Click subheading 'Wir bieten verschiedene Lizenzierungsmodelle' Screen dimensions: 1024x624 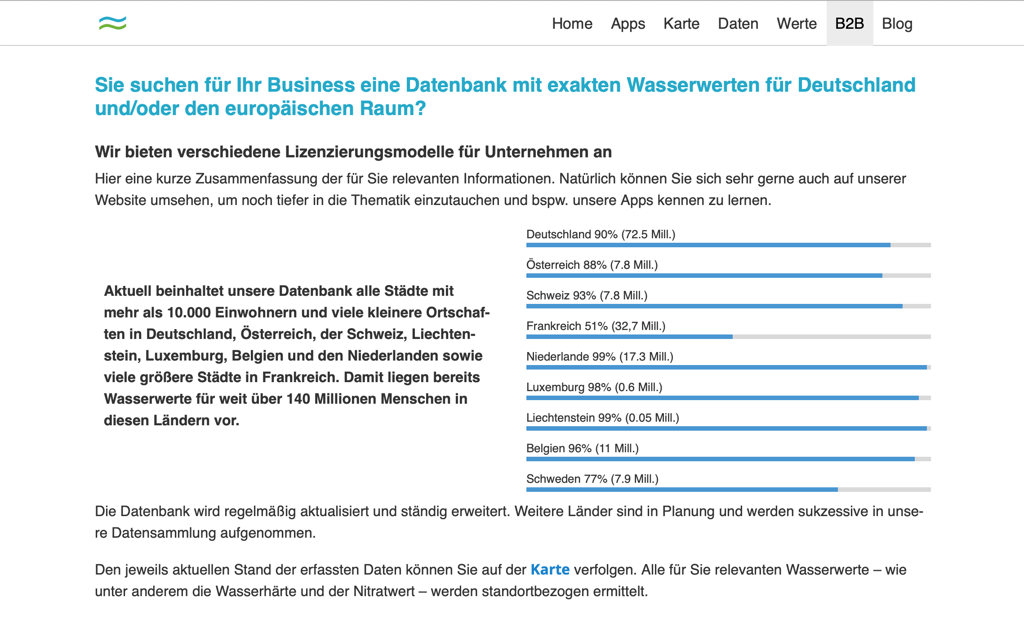[x=353, y=152]
